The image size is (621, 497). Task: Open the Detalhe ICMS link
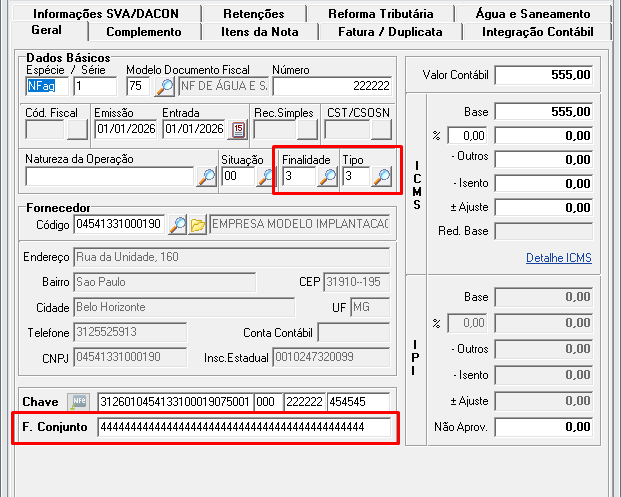point(558,258)
